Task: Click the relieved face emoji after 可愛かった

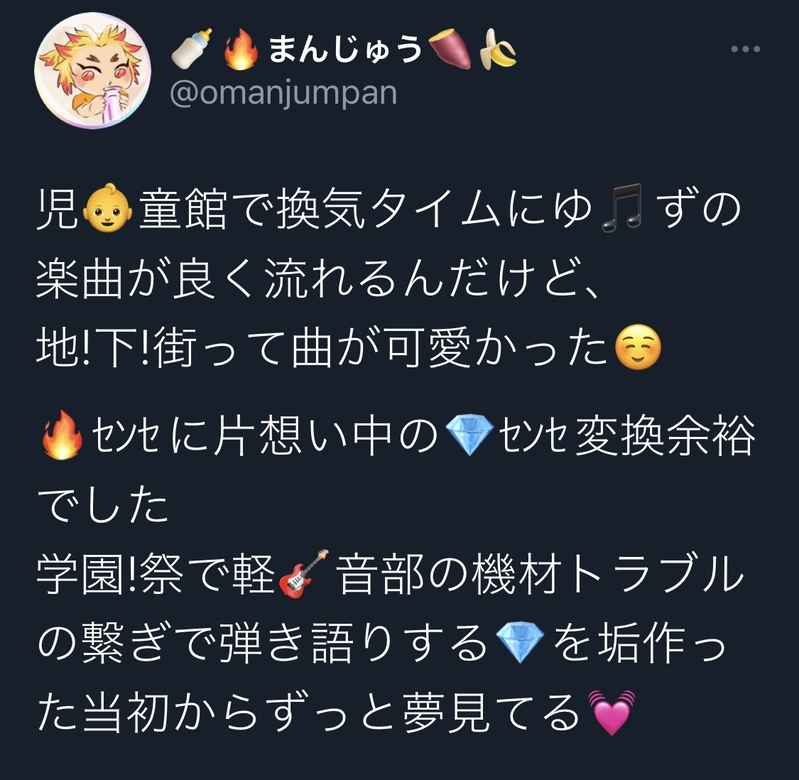Action: (x=638, y=347)
